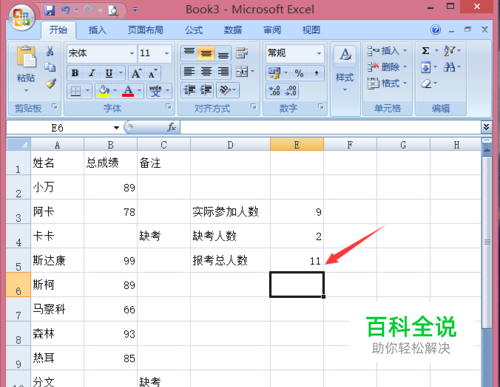Viewport: 500px width, 387px height.
Task: Open font color dropdown arrow
Action: coord(139,90)
